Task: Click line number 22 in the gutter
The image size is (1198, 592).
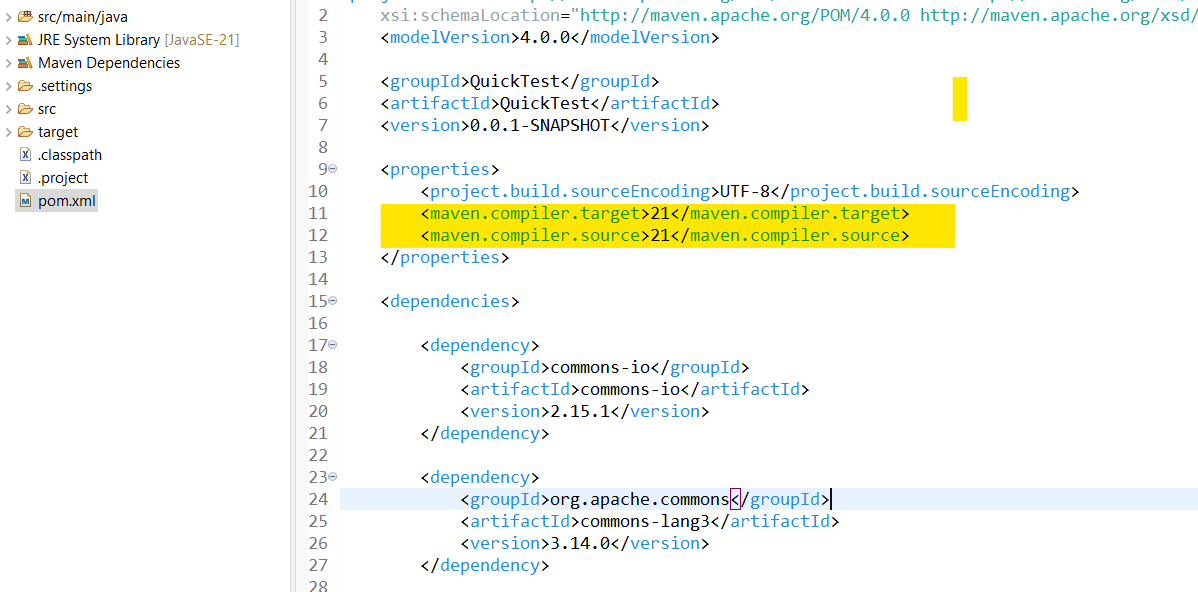Action: pos(316,457)
